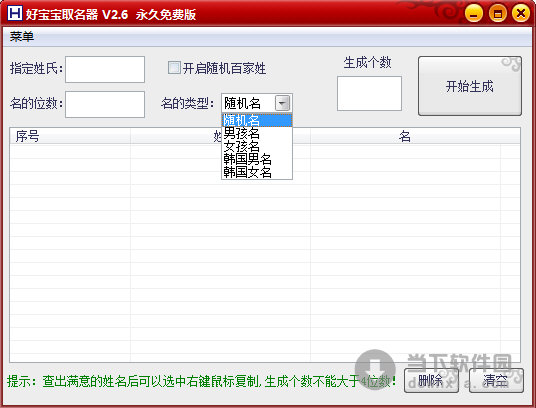Minimize the window with the yellow button
Image resolution: width=536 pixels, height=408 pixels.
[474, 14]
